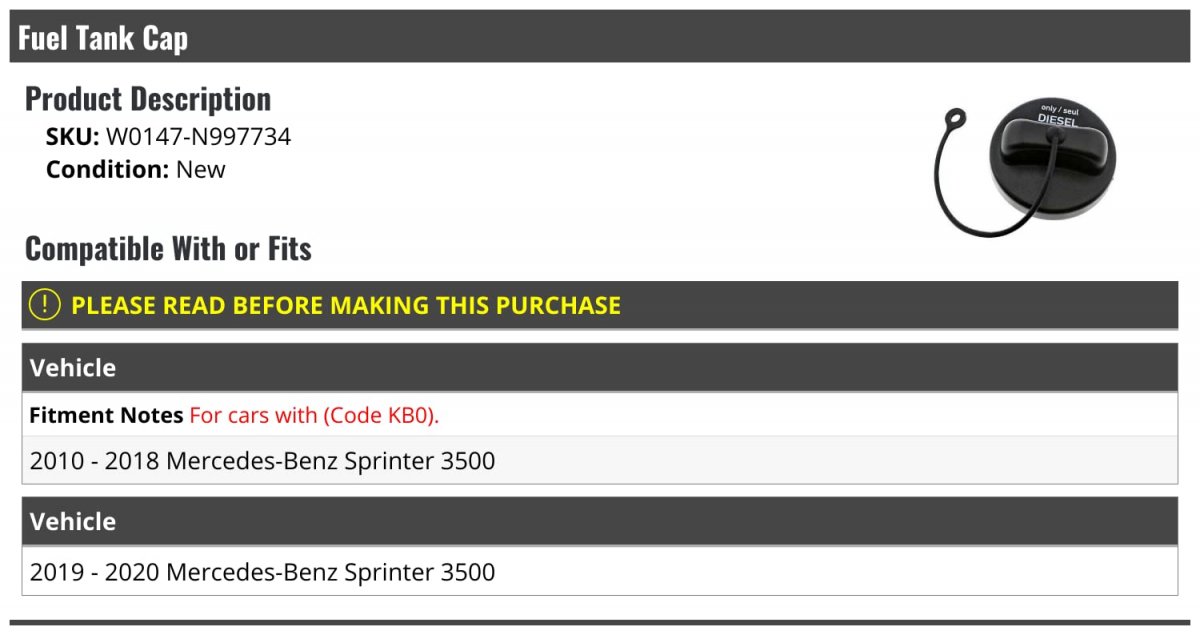Screen dimensions: 1200x635
Task: Click the yellow exclamation warning icon
Action: 45,305
